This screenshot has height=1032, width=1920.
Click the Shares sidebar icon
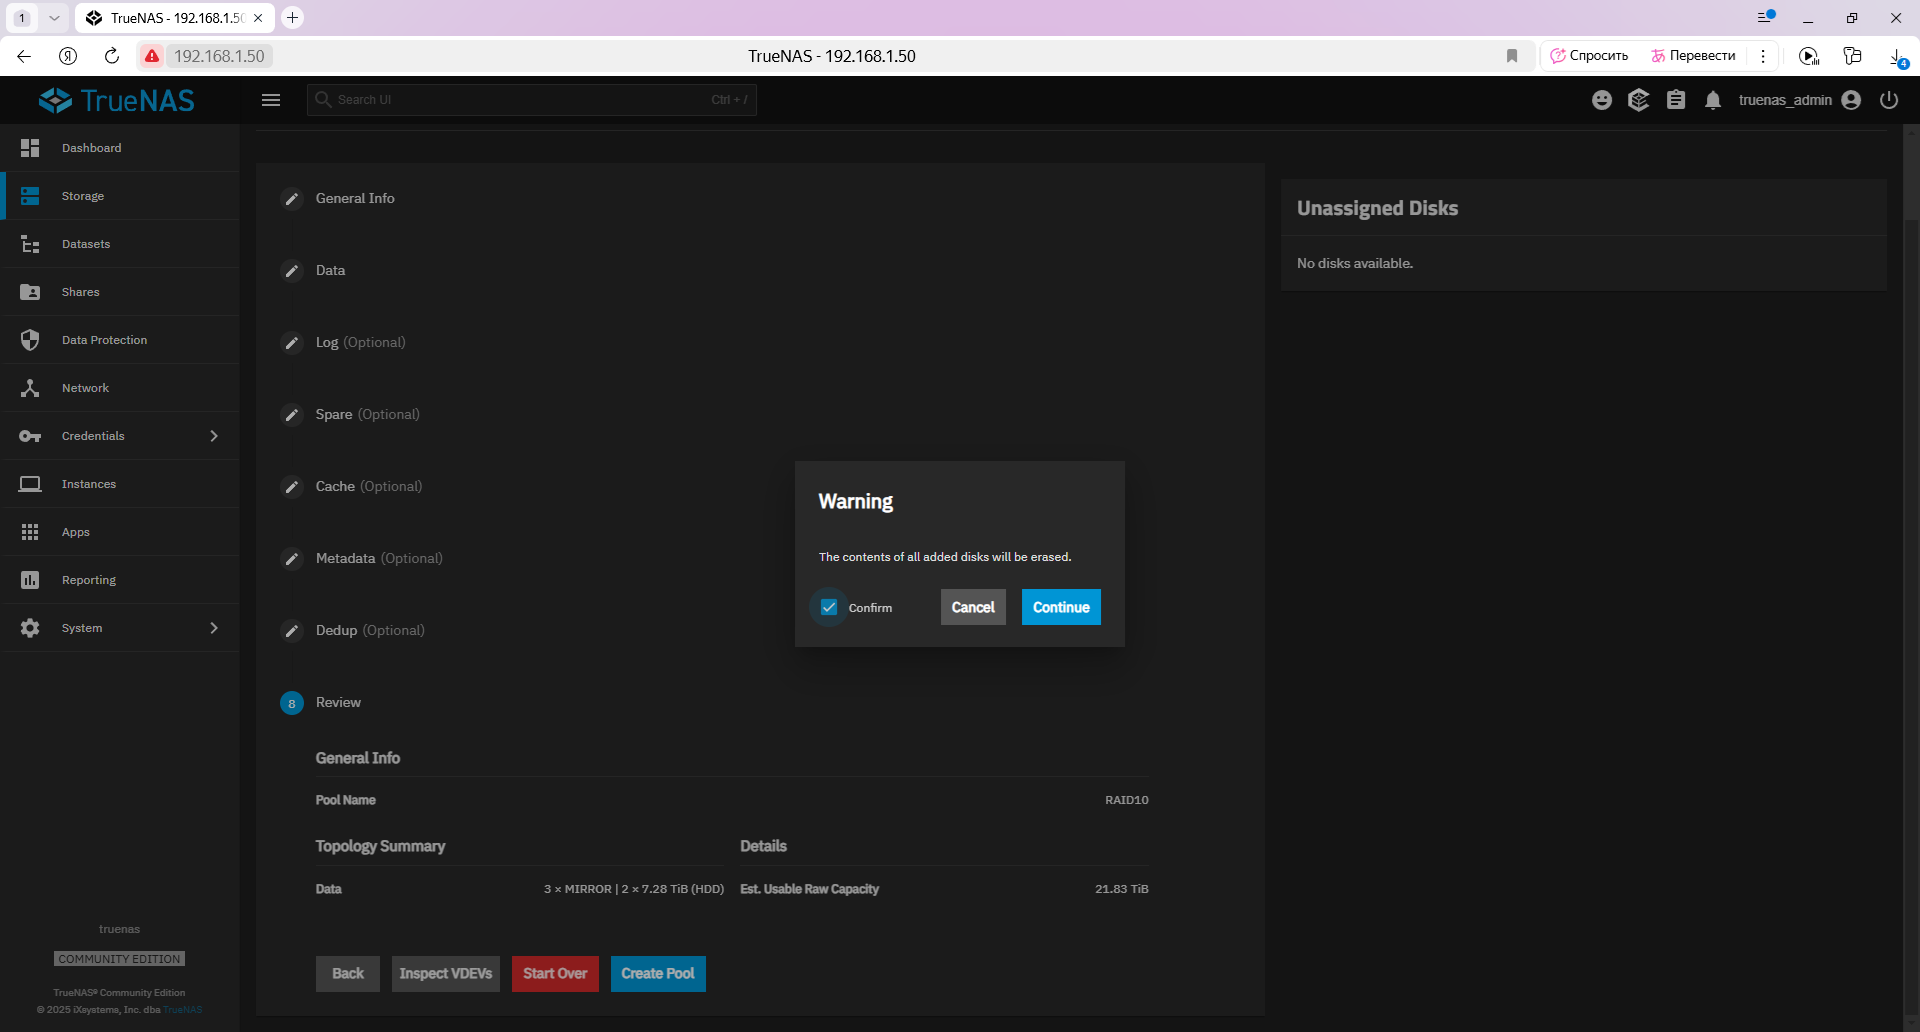click(30, 292)
